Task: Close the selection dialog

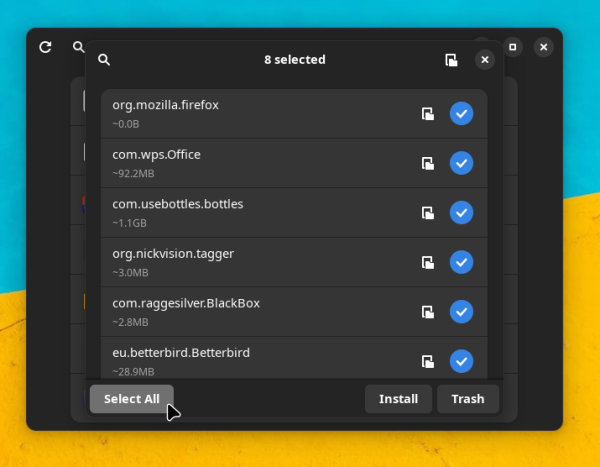Action: point(485,60)
